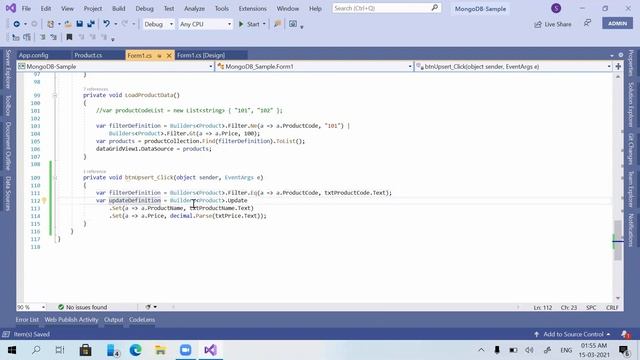Click the ADMIN button

[617, 23]
